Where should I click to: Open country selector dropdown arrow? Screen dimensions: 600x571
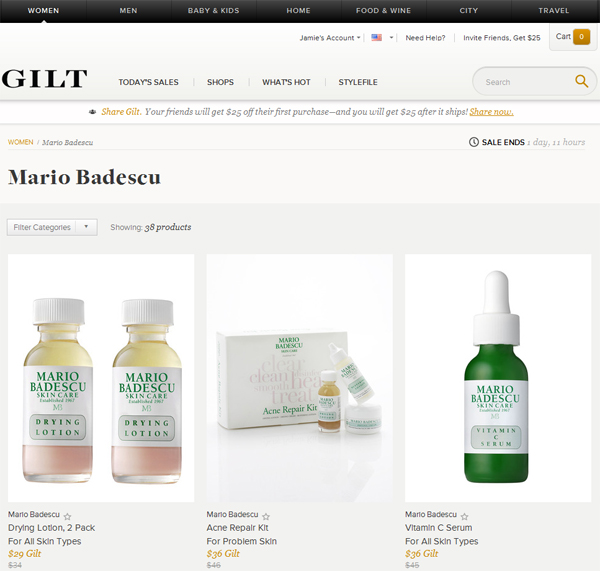391,38
